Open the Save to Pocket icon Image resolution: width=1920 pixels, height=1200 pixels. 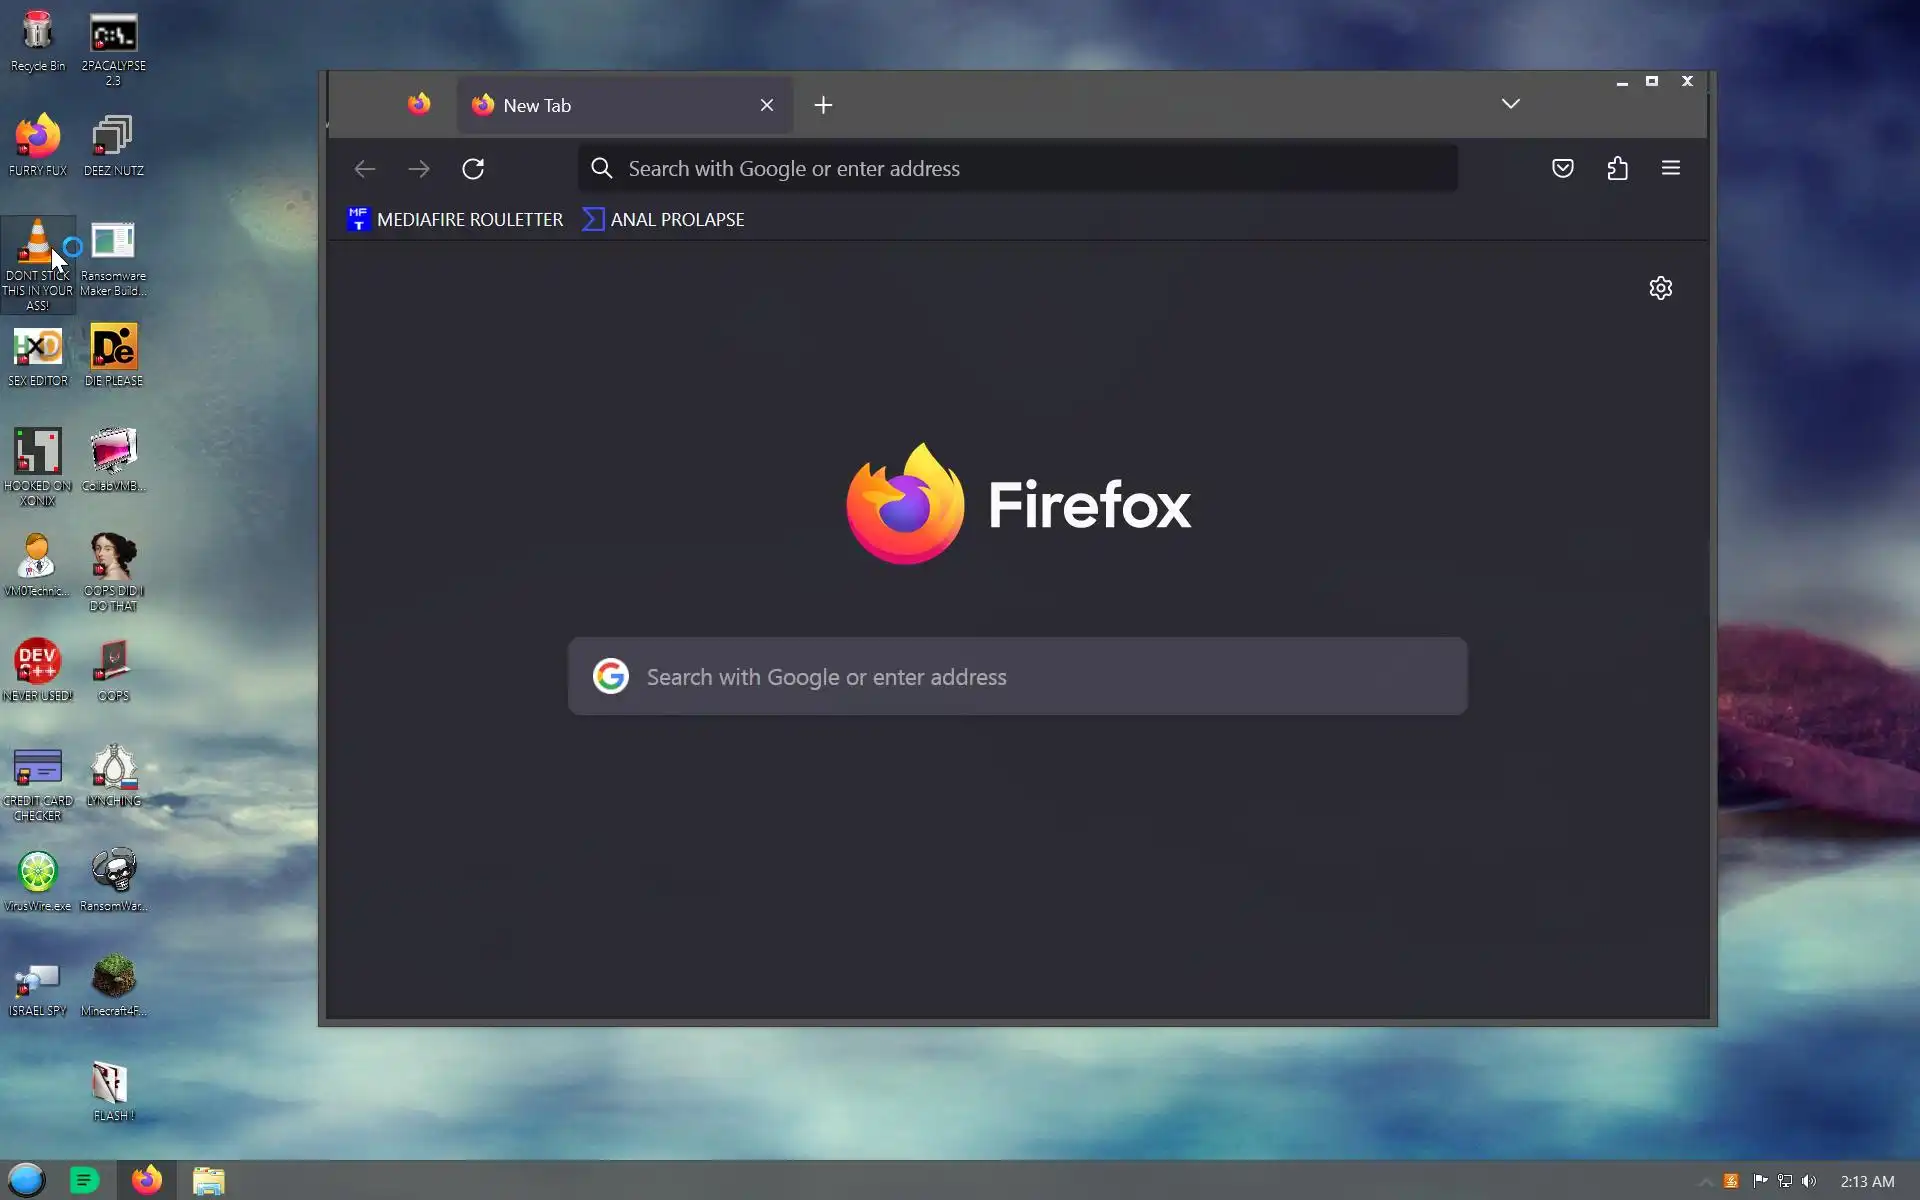[x=1562, y=169]
